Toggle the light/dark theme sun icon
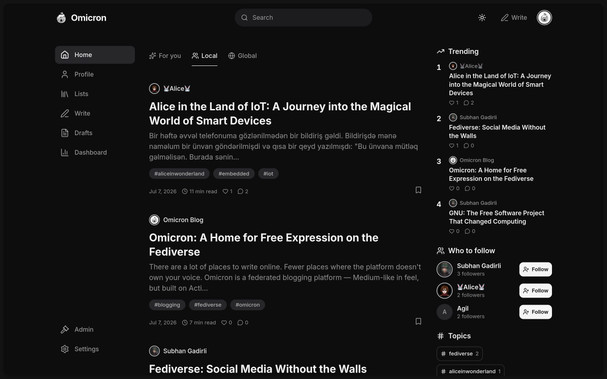The image size is (607, 379). [482, 17]
